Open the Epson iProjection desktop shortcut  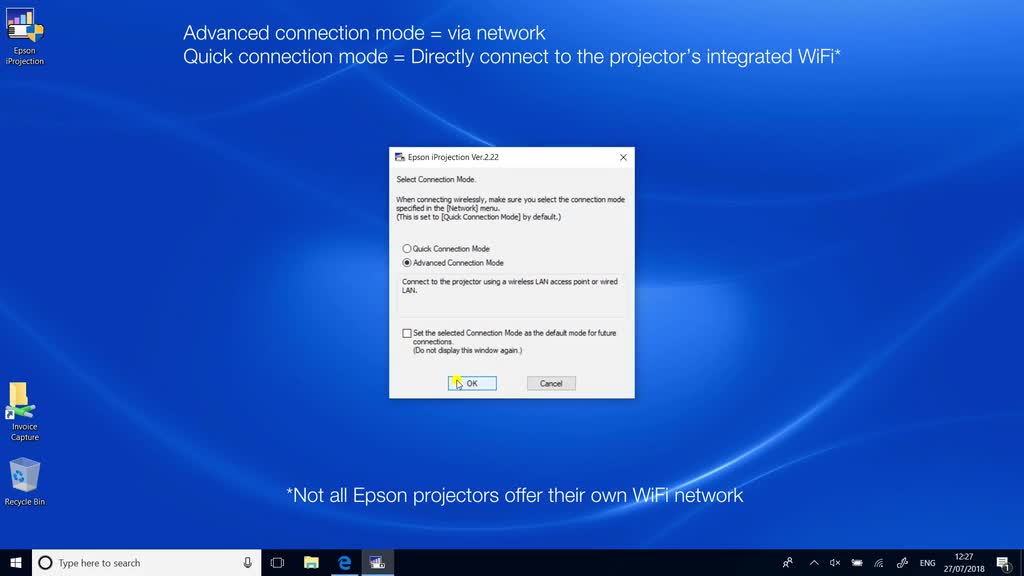coord(25,36)
